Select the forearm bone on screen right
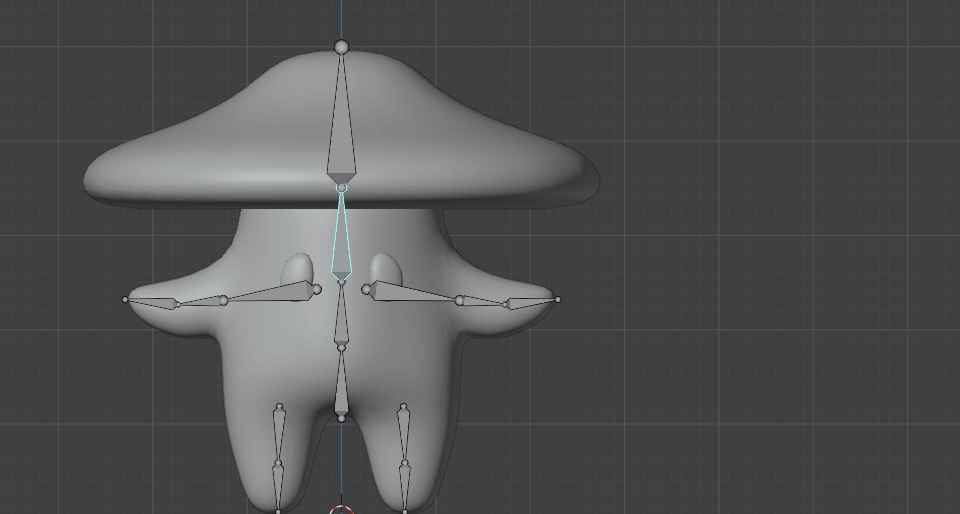 [x=484, y=301]
